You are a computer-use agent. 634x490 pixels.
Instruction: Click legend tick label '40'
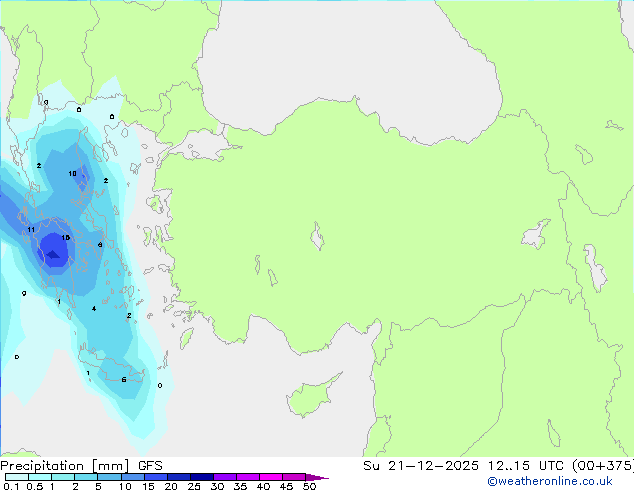263,486
